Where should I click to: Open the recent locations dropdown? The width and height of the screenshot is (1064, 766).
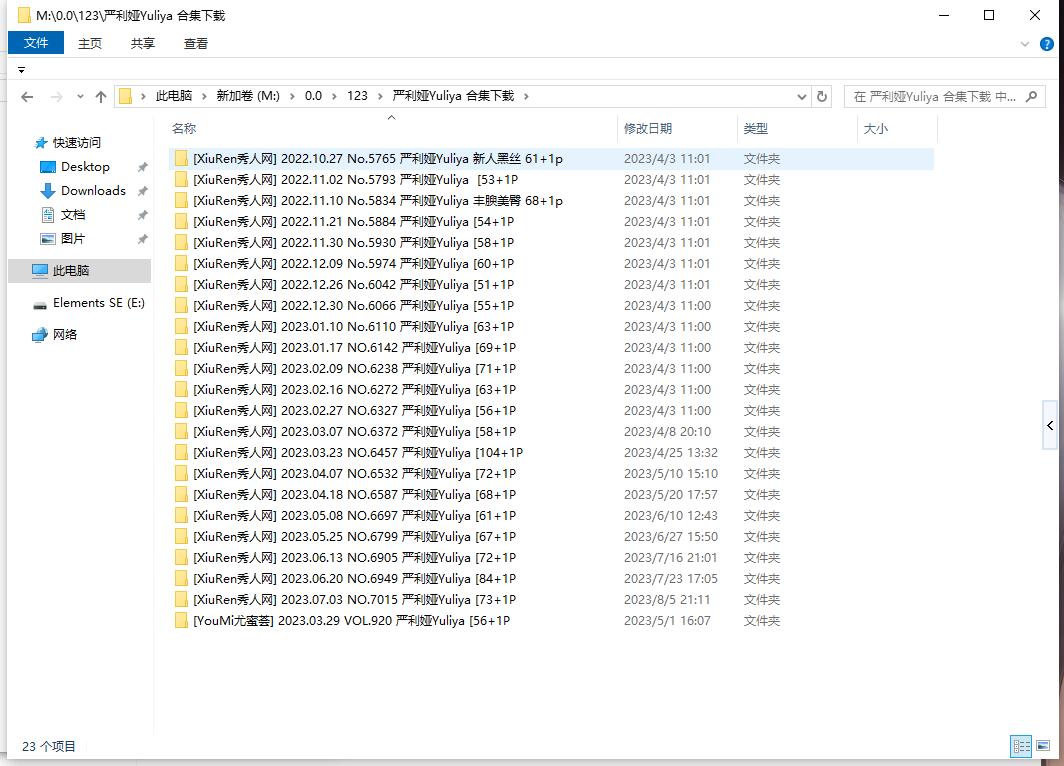[80, 97]
